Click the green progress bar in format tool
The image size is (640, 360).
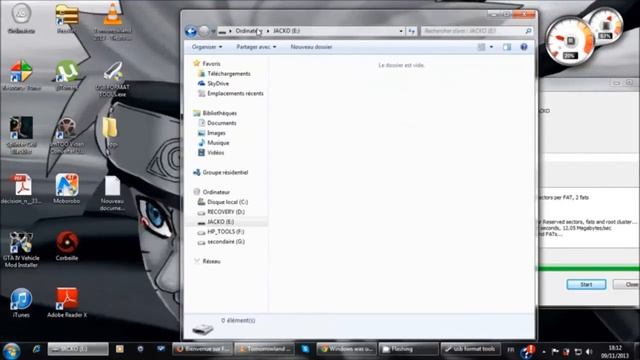pos(589,269)
